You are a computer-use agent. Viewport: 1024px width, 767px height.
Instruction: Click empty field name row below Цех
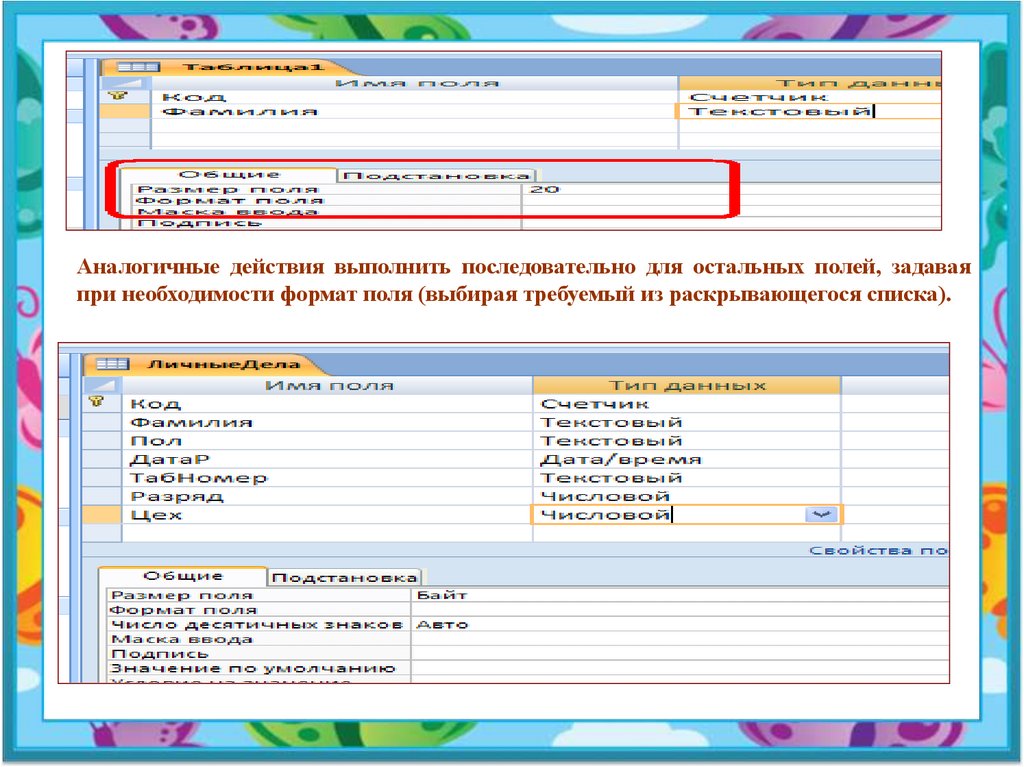[328, 533]
